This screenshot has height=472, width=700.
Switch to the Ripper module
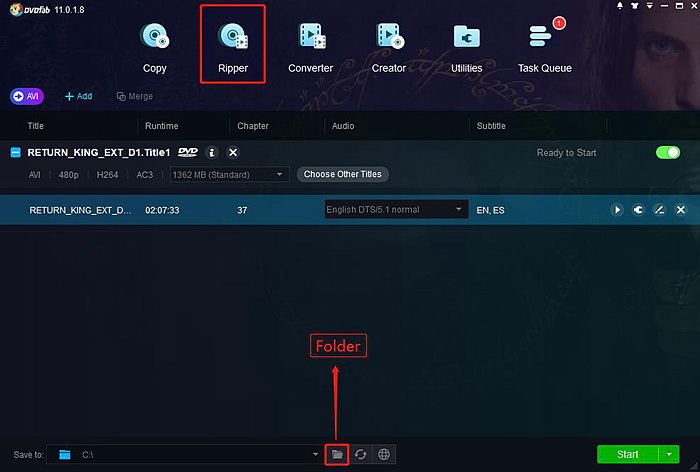pyautogui.click(x=233, y=48)
